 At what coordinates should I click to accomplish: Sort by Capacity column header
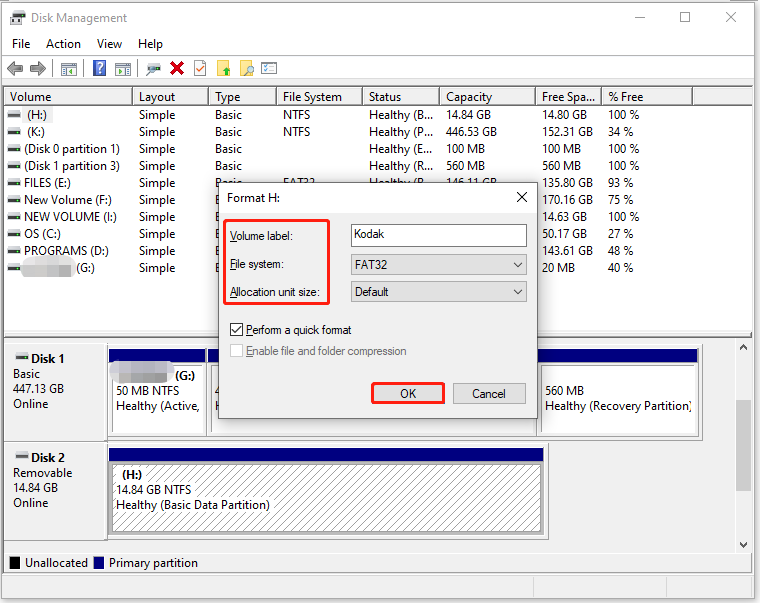488,96
